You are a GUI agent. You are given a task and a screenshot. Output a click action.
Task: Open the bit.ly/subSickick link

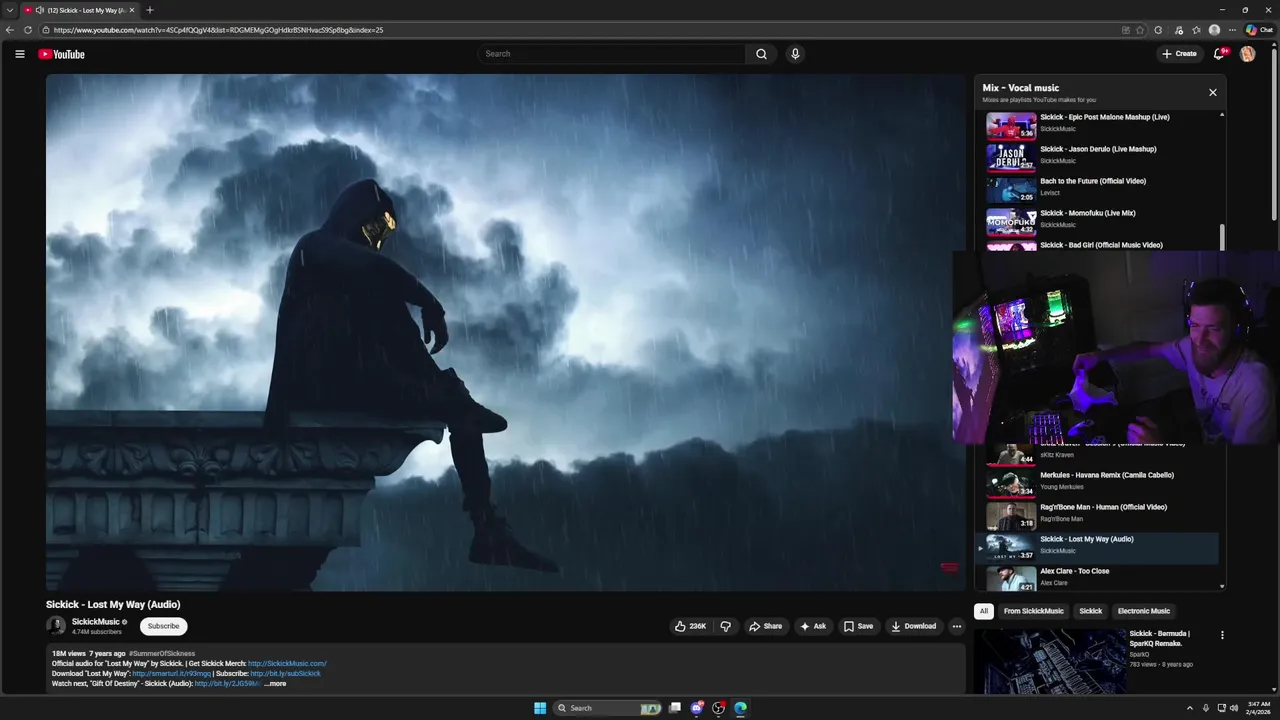pos(285,673)
